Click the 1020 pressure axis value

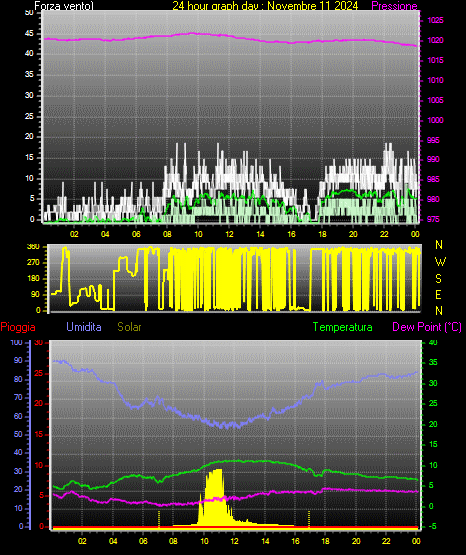435,40
